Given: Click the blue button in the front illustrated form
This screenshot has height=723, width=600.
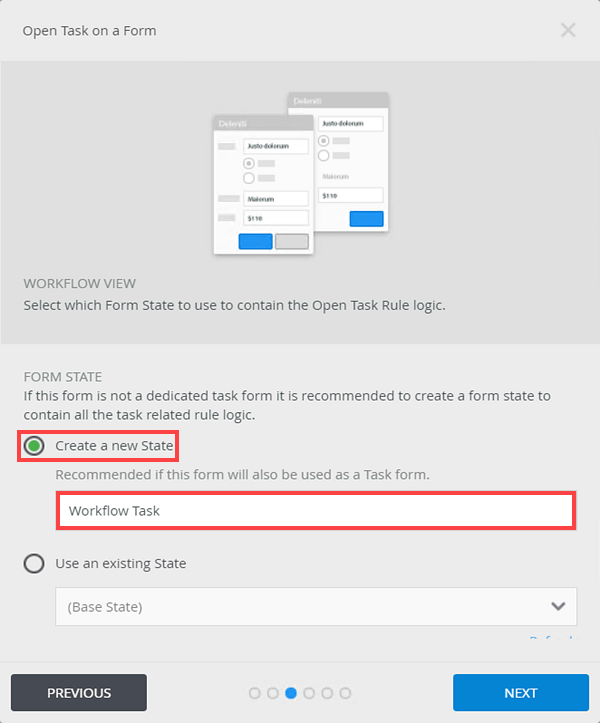Looking at the screenshot, I should tap(255, 241).
